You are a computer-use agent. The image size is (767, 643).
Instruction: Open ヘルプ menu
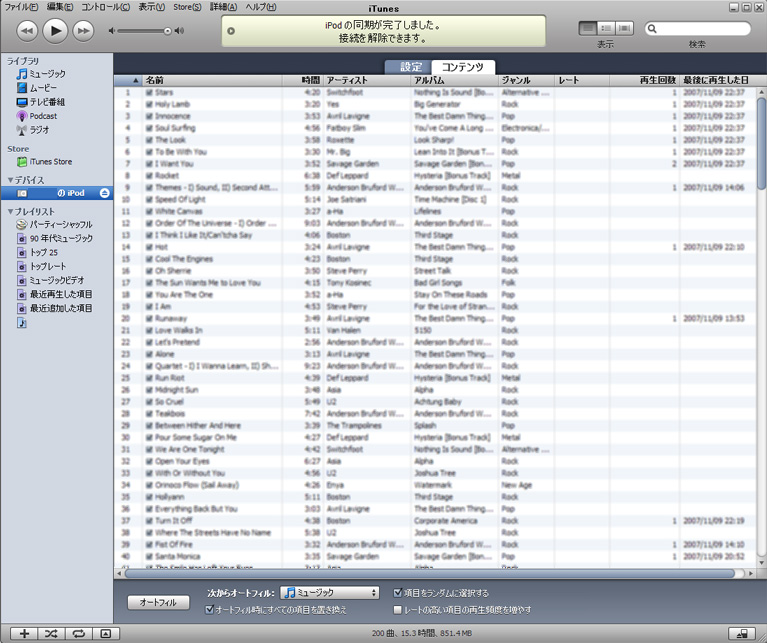click(x=261, y=7)
